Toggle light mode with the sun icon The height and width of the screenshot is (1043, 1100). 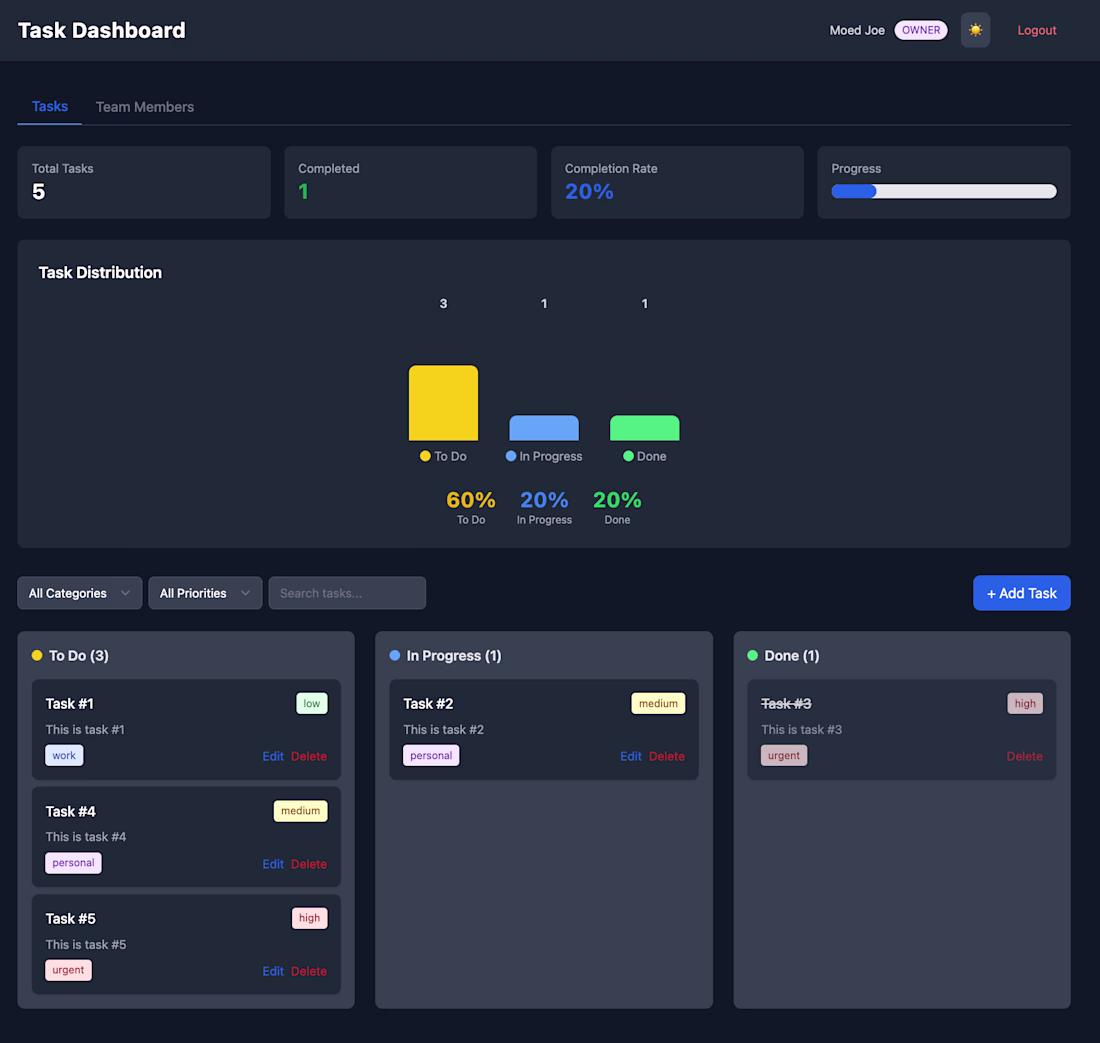[x=975, y=30]
